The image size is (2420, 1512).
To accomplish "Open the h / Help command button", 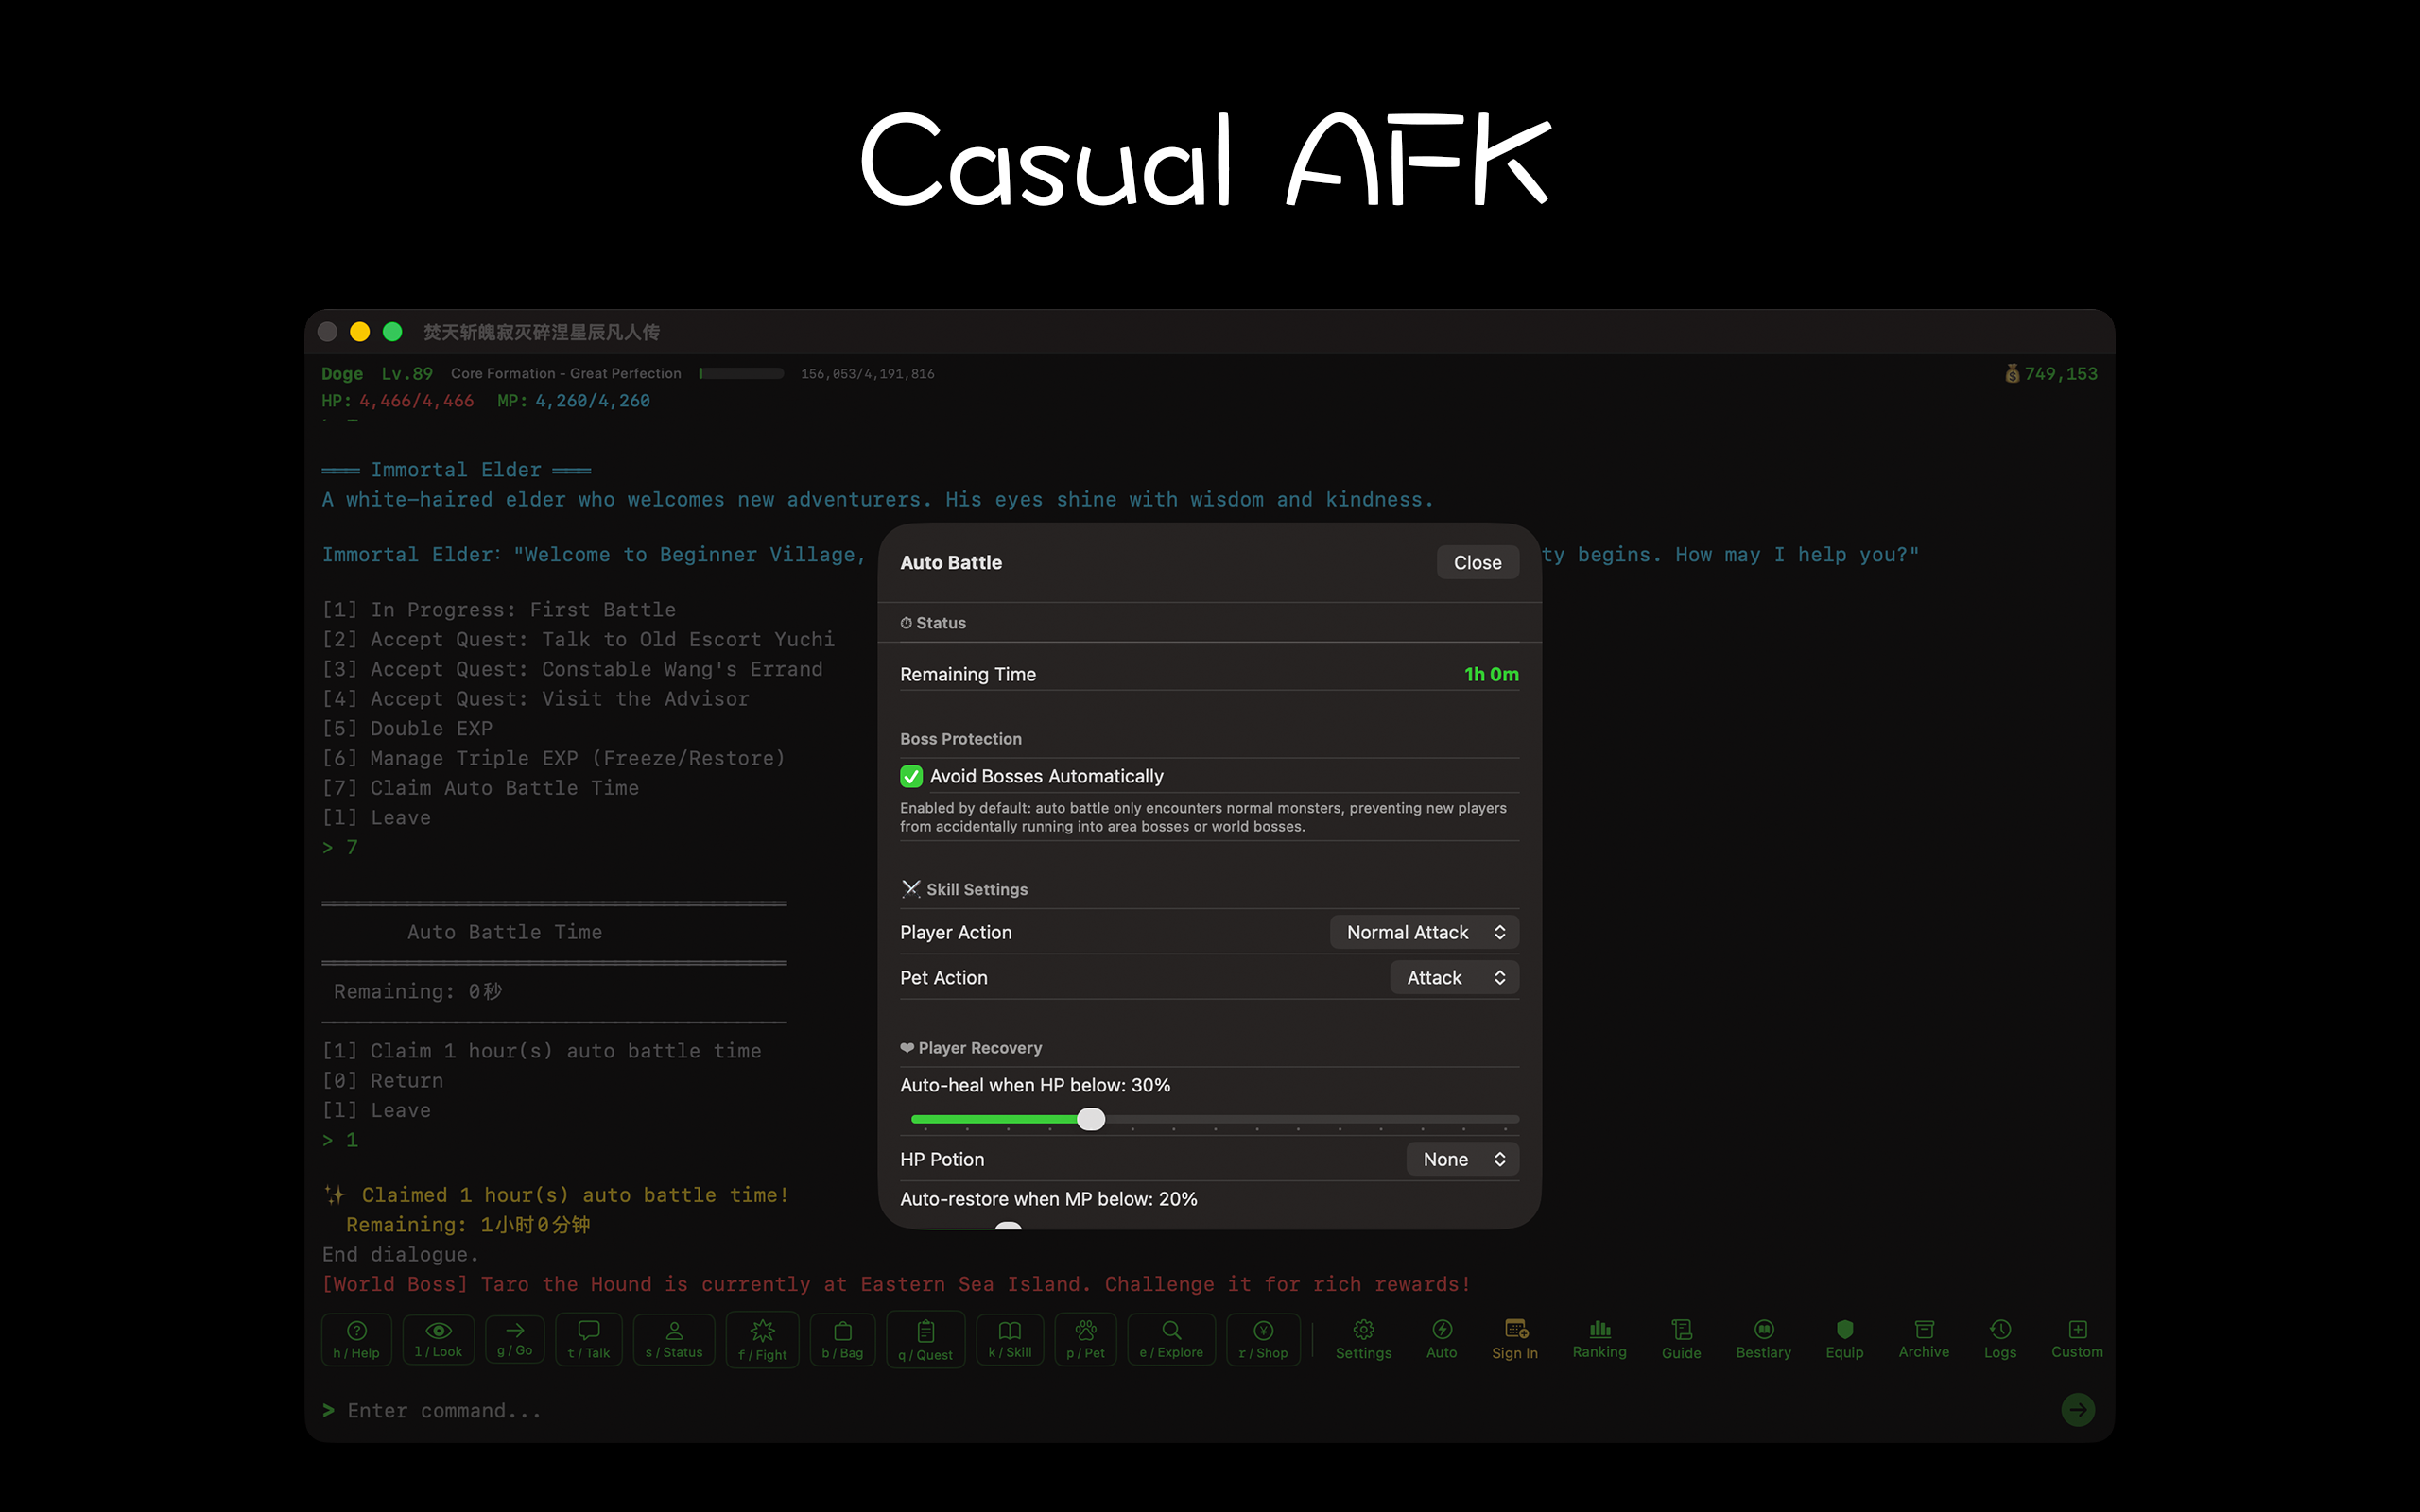I will point(356,1339).
